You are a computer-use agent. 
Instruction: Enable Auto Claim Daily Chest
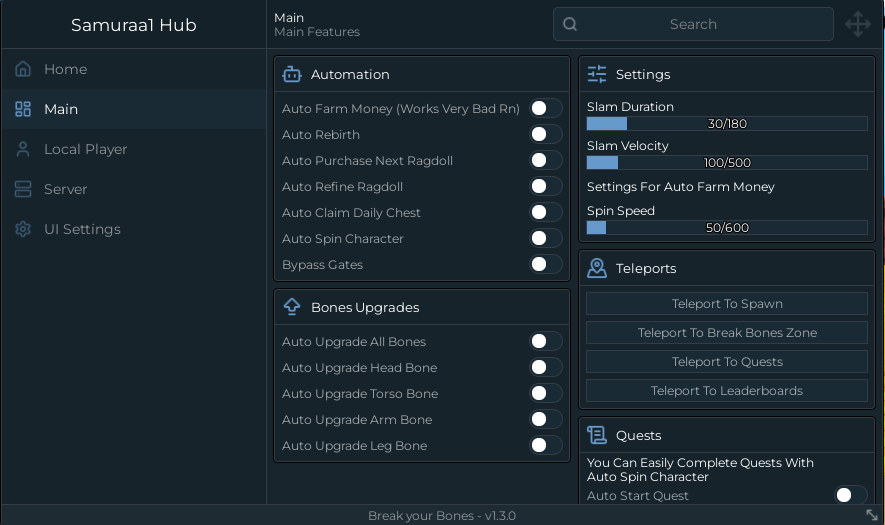point(546,212)
